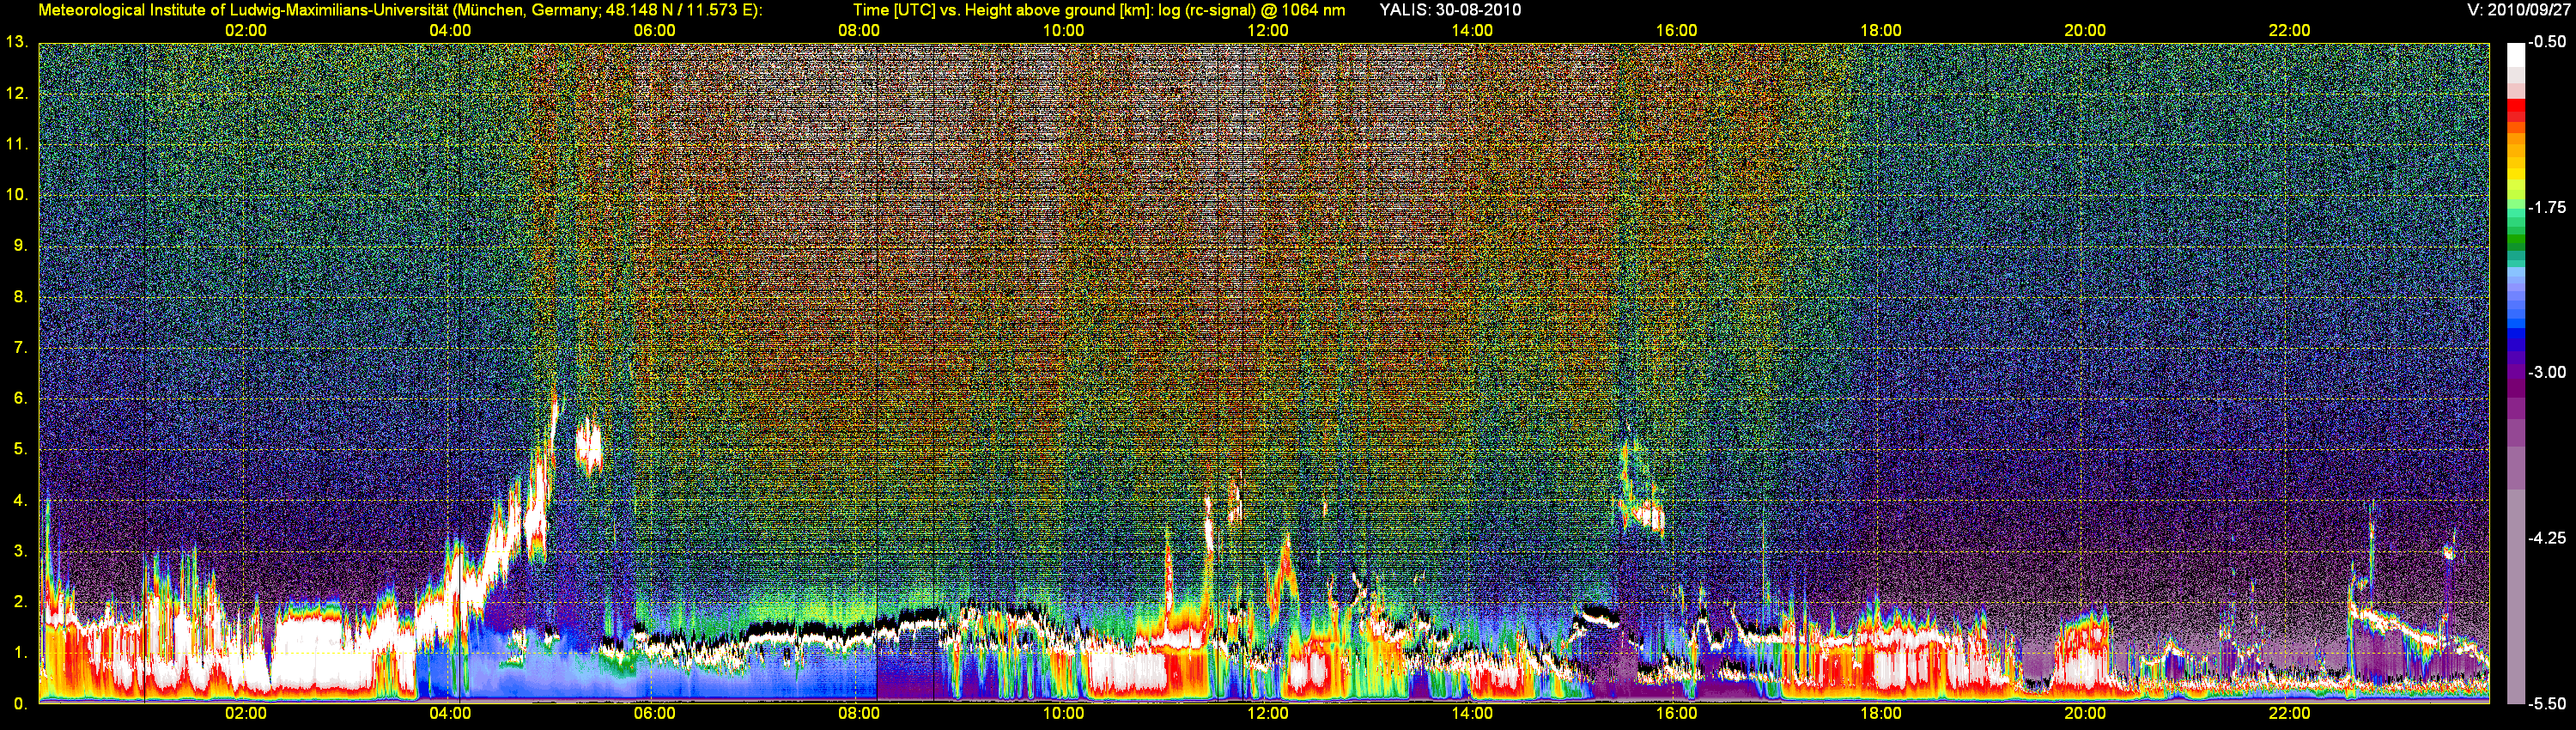The image size is (2576, 730).
Task: Select the 12. km height axis label
Action: click(x=16, y=93)
